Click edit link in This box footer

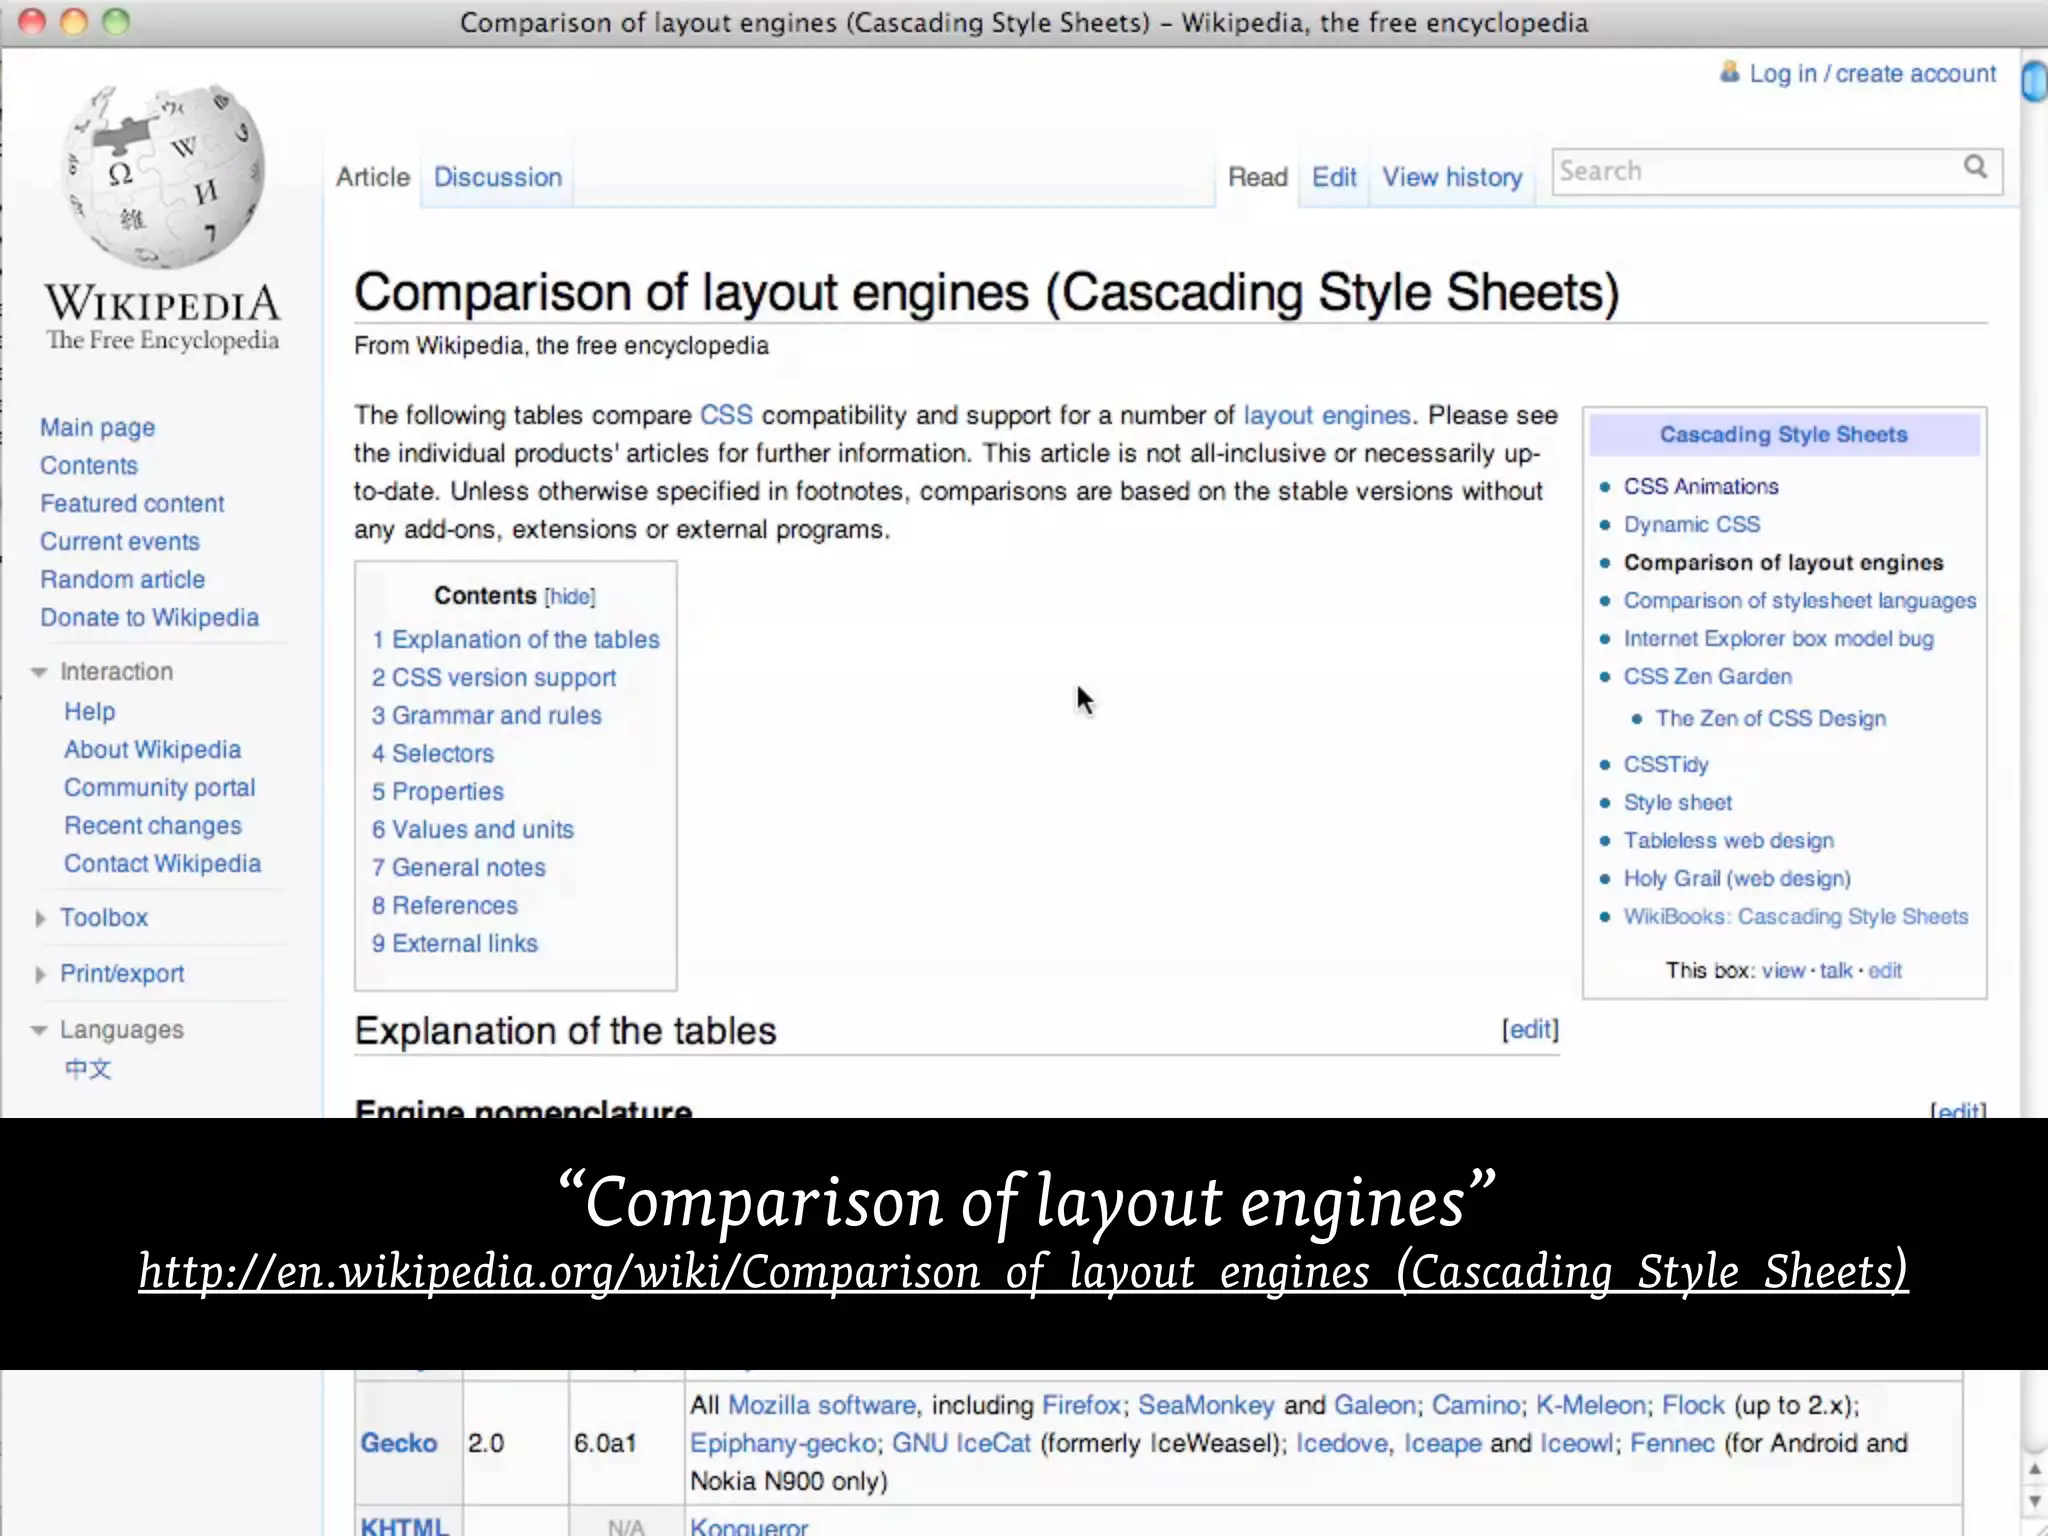pos(1885,970)
